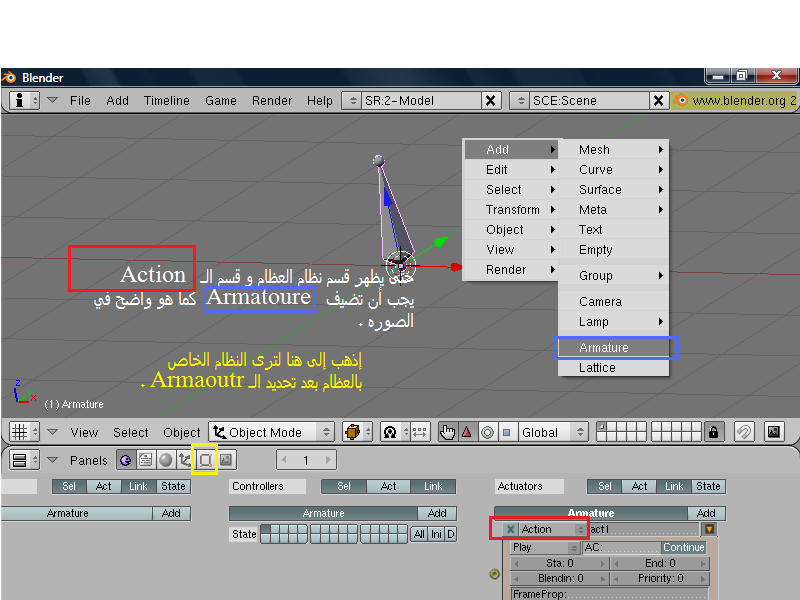The width and height of the screenshot is (800, 600).
Task: Collapse the menus triangle beside Panels
Action: pyautogui.click(x=52, y=460)
